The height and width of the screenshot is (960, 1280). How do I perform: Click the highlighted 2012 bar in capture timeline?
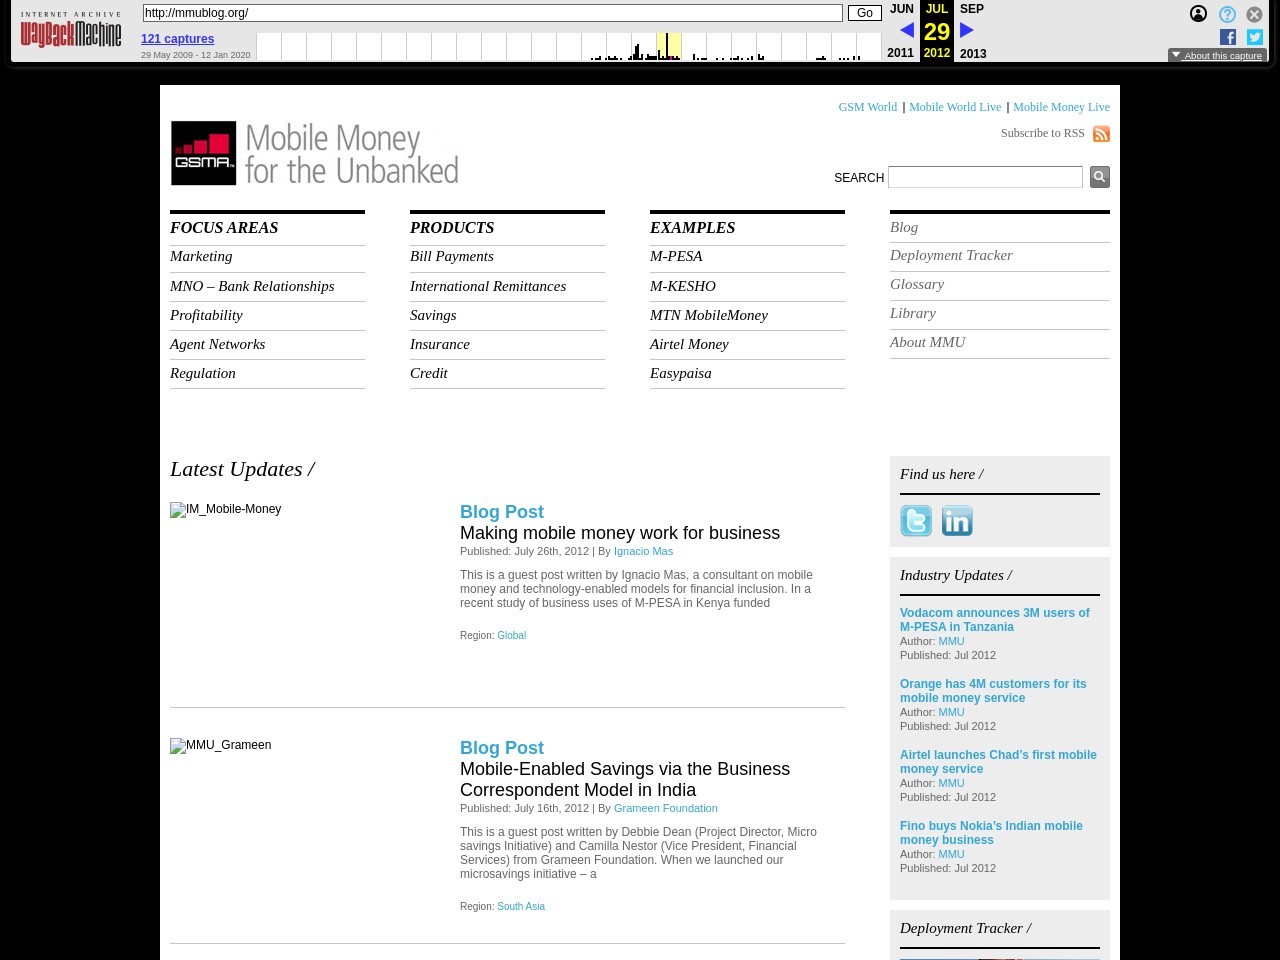[668, 47]
